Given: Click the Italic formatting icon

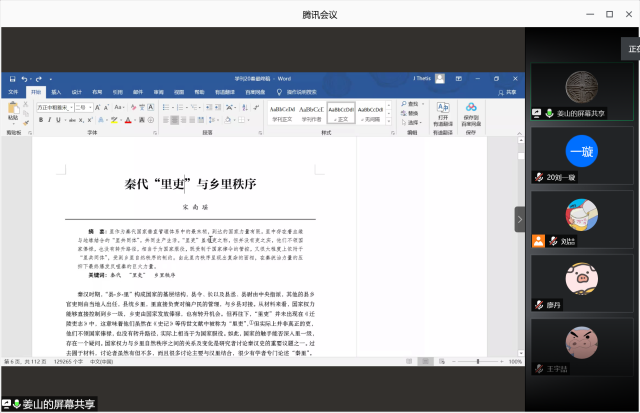Looking at the screenshot, I should pos(48,119).
